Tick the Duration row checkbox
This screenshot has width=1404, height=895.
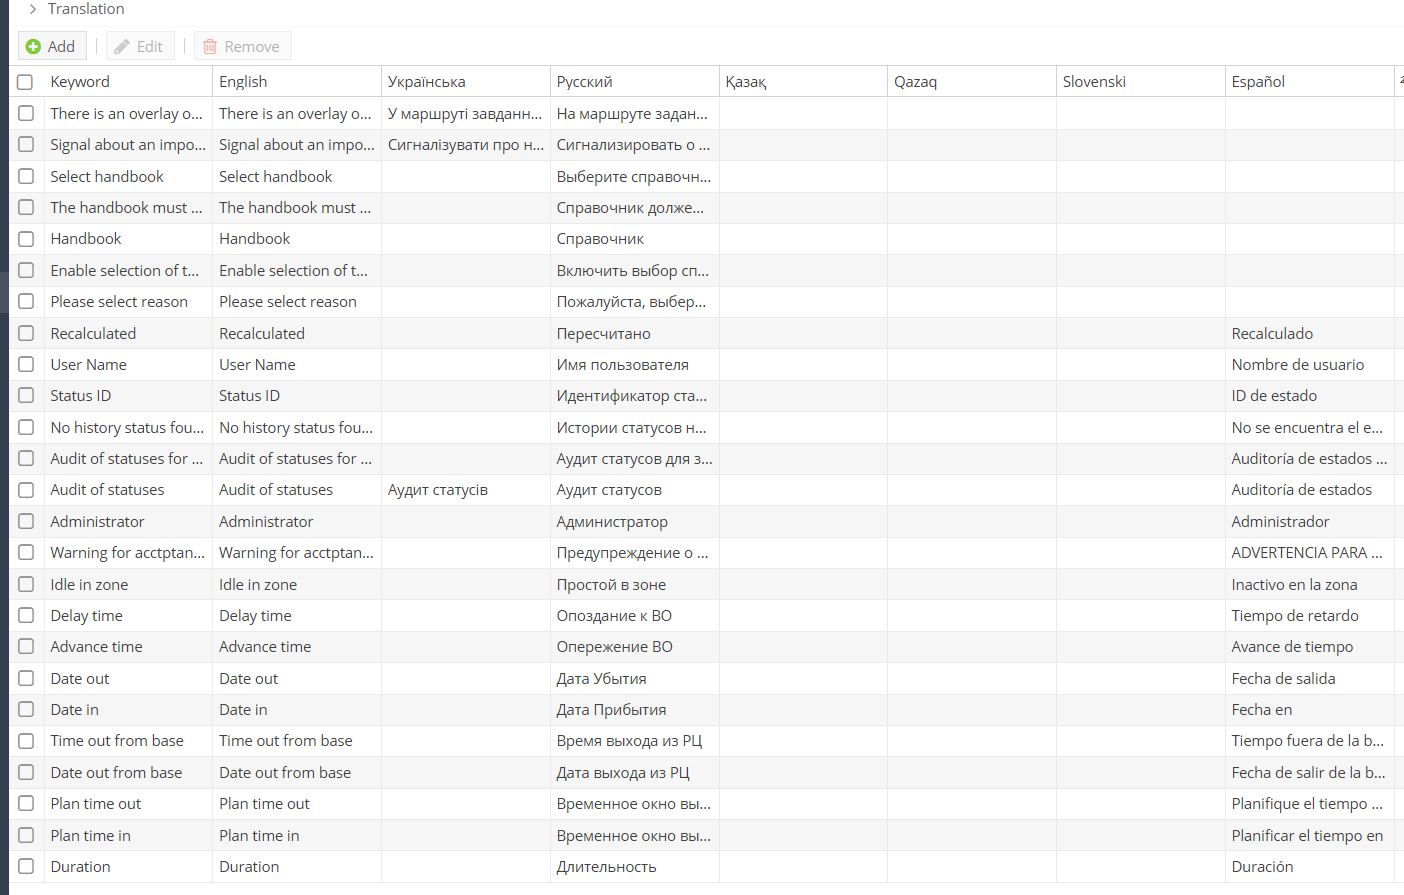(26, 867)
